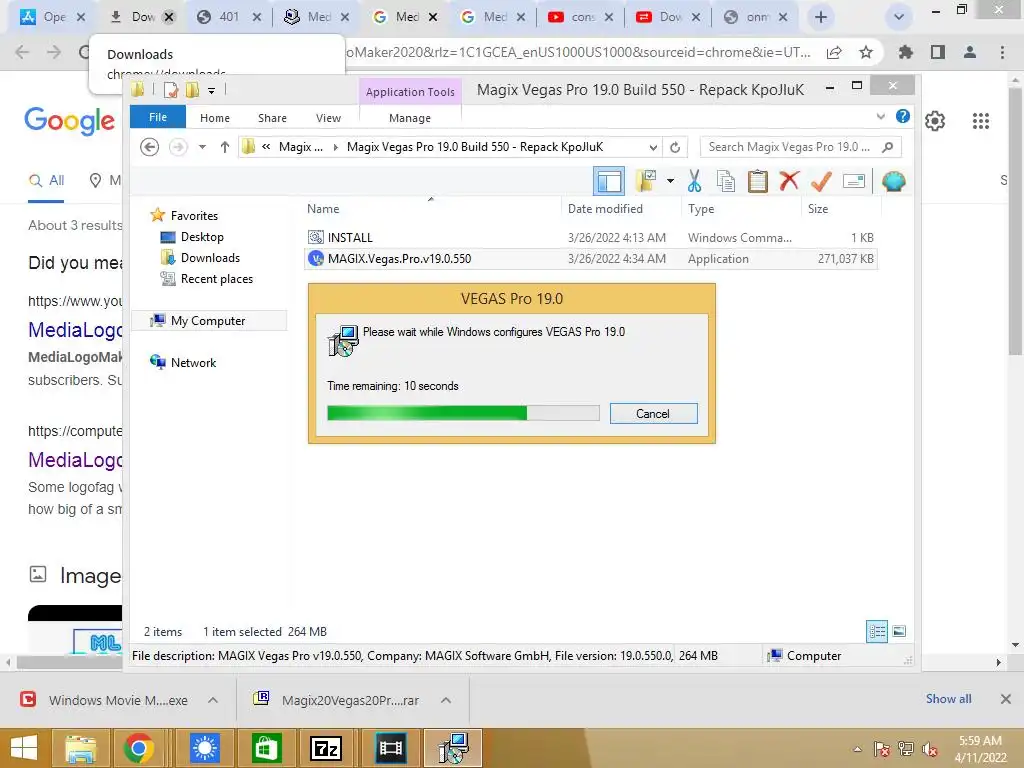Open the Chrome profile avatar icon
Screen dimensions: 1024x768
pos(970,52)
